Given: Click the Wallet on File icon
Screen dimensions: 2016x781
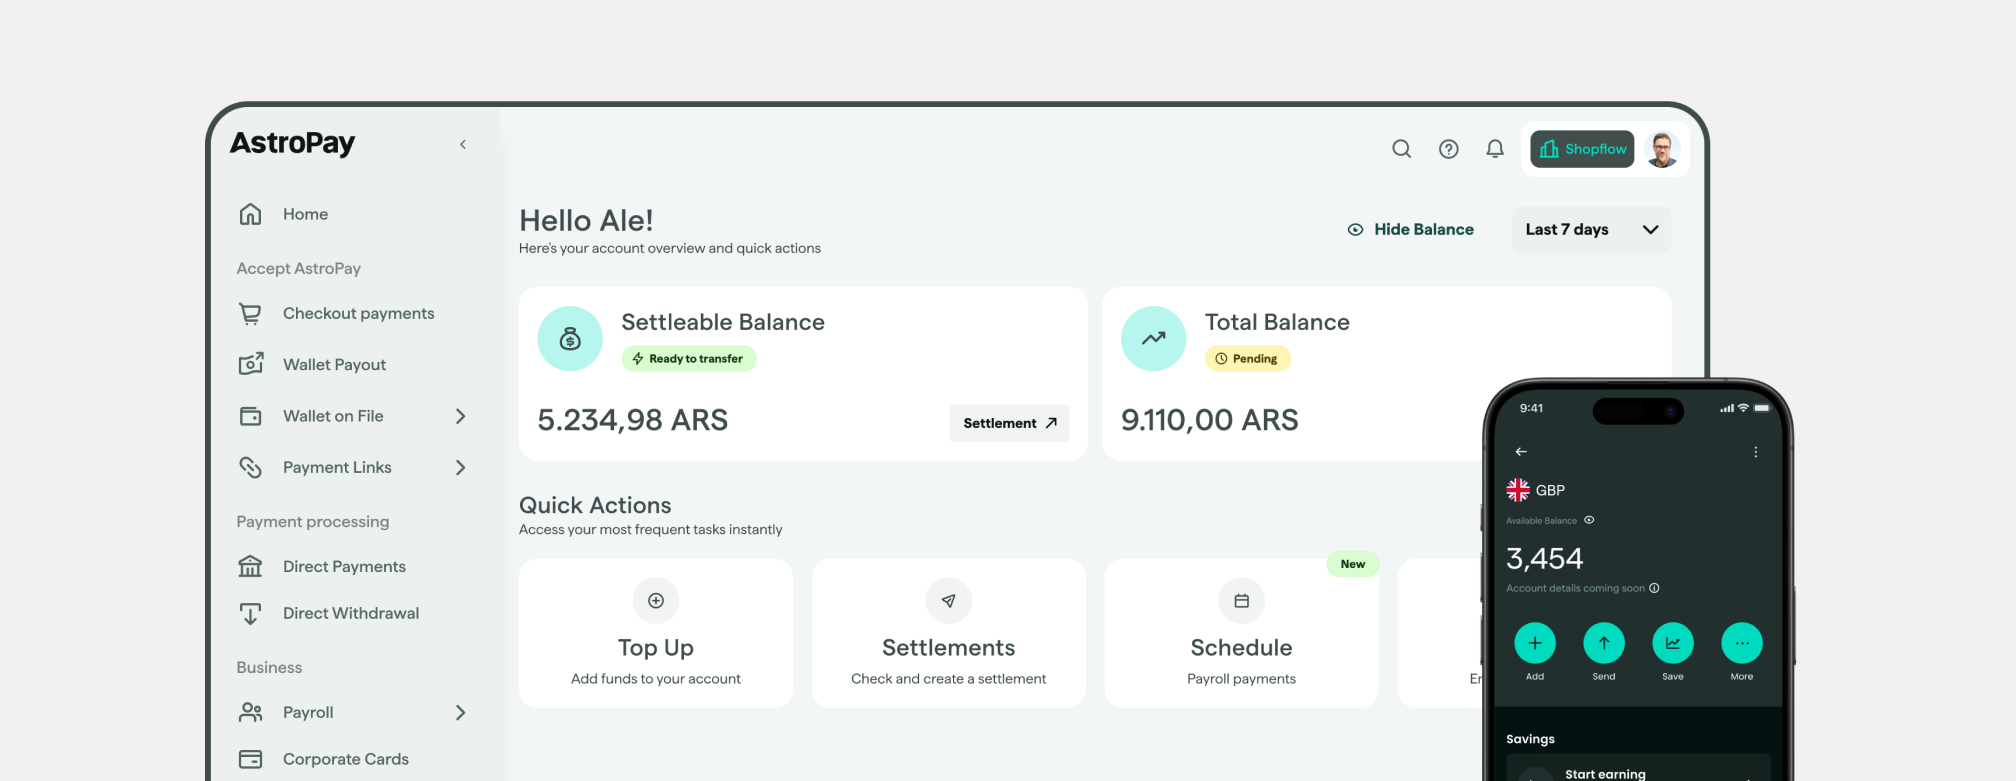Looking at the screenshot, I should 250,416.
